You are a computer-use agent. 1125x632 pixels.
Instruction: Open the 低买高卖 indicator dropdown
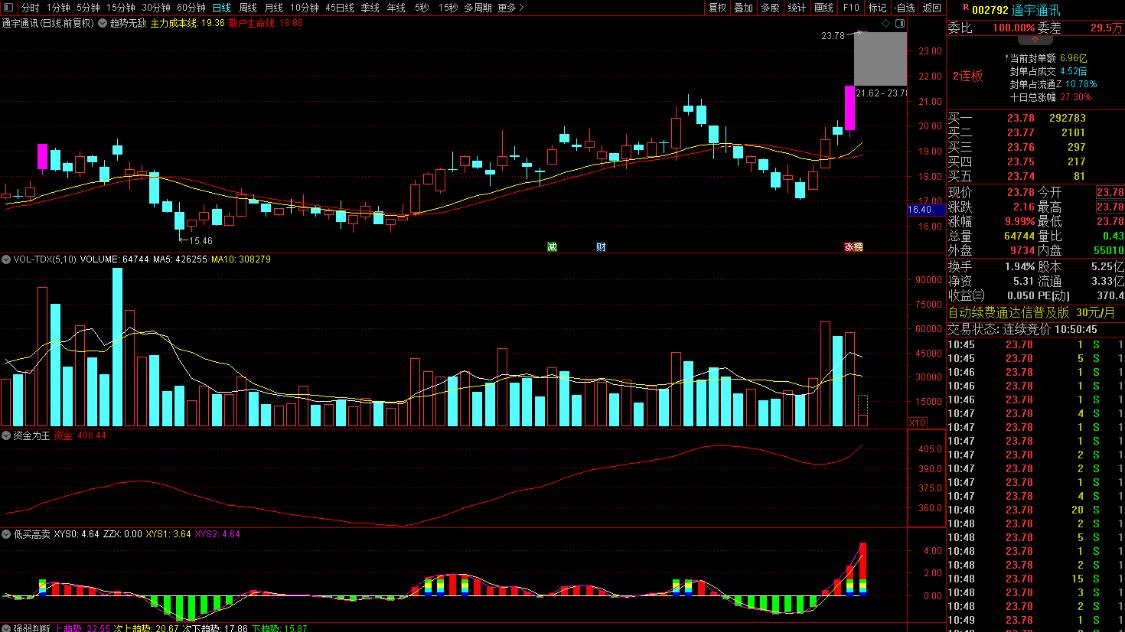tap(6, 534)
